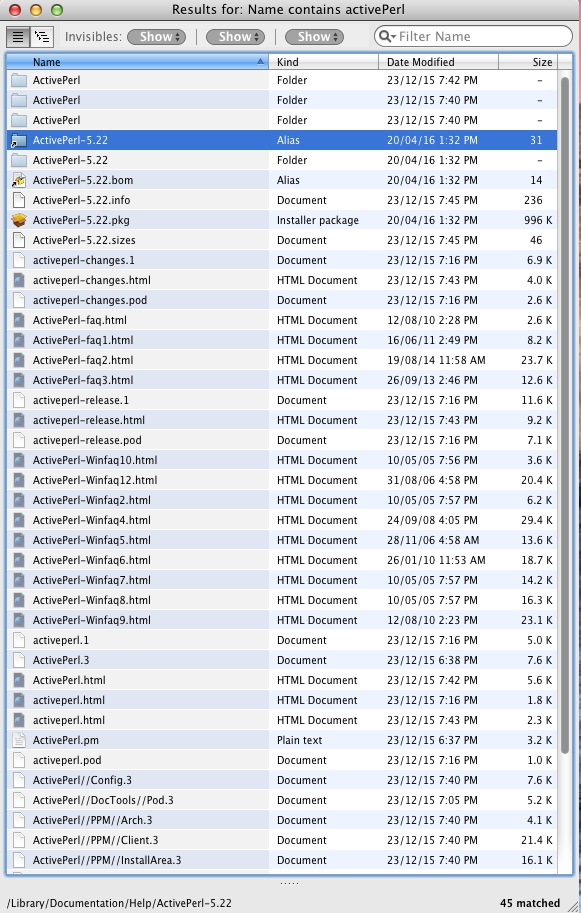
Task: Click the 26/01/10 11:53 AM date cell
Action: [x=436, y=560]
